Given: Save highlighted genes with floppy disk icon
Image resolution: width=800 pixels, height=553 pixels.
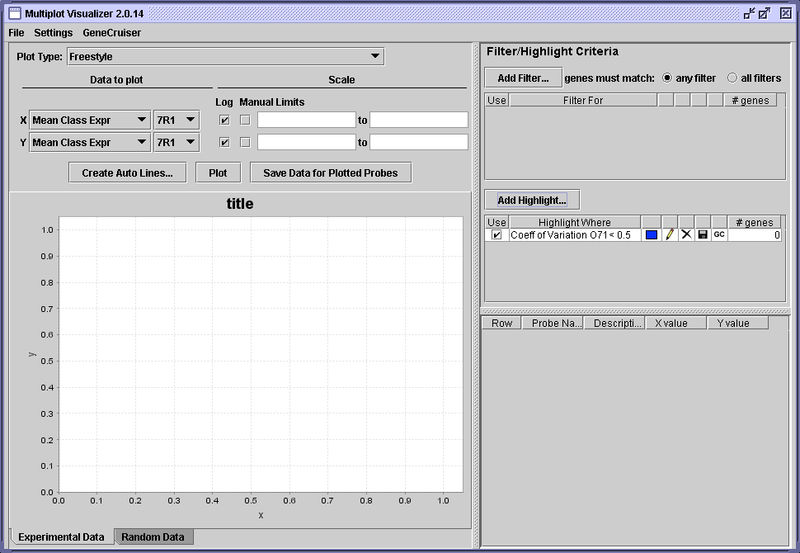Looking at the screenshot, I should click(703, 235).
